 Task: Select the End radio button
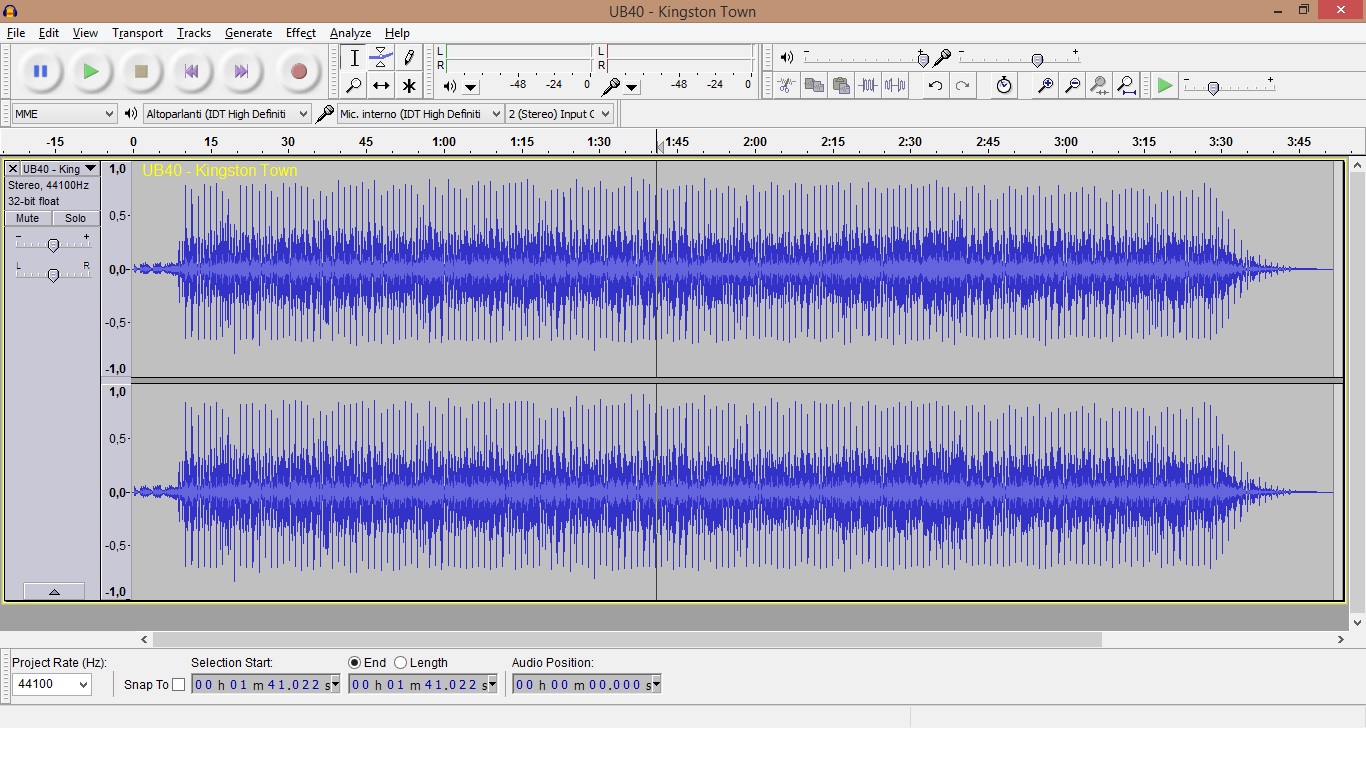coord(354,663)
